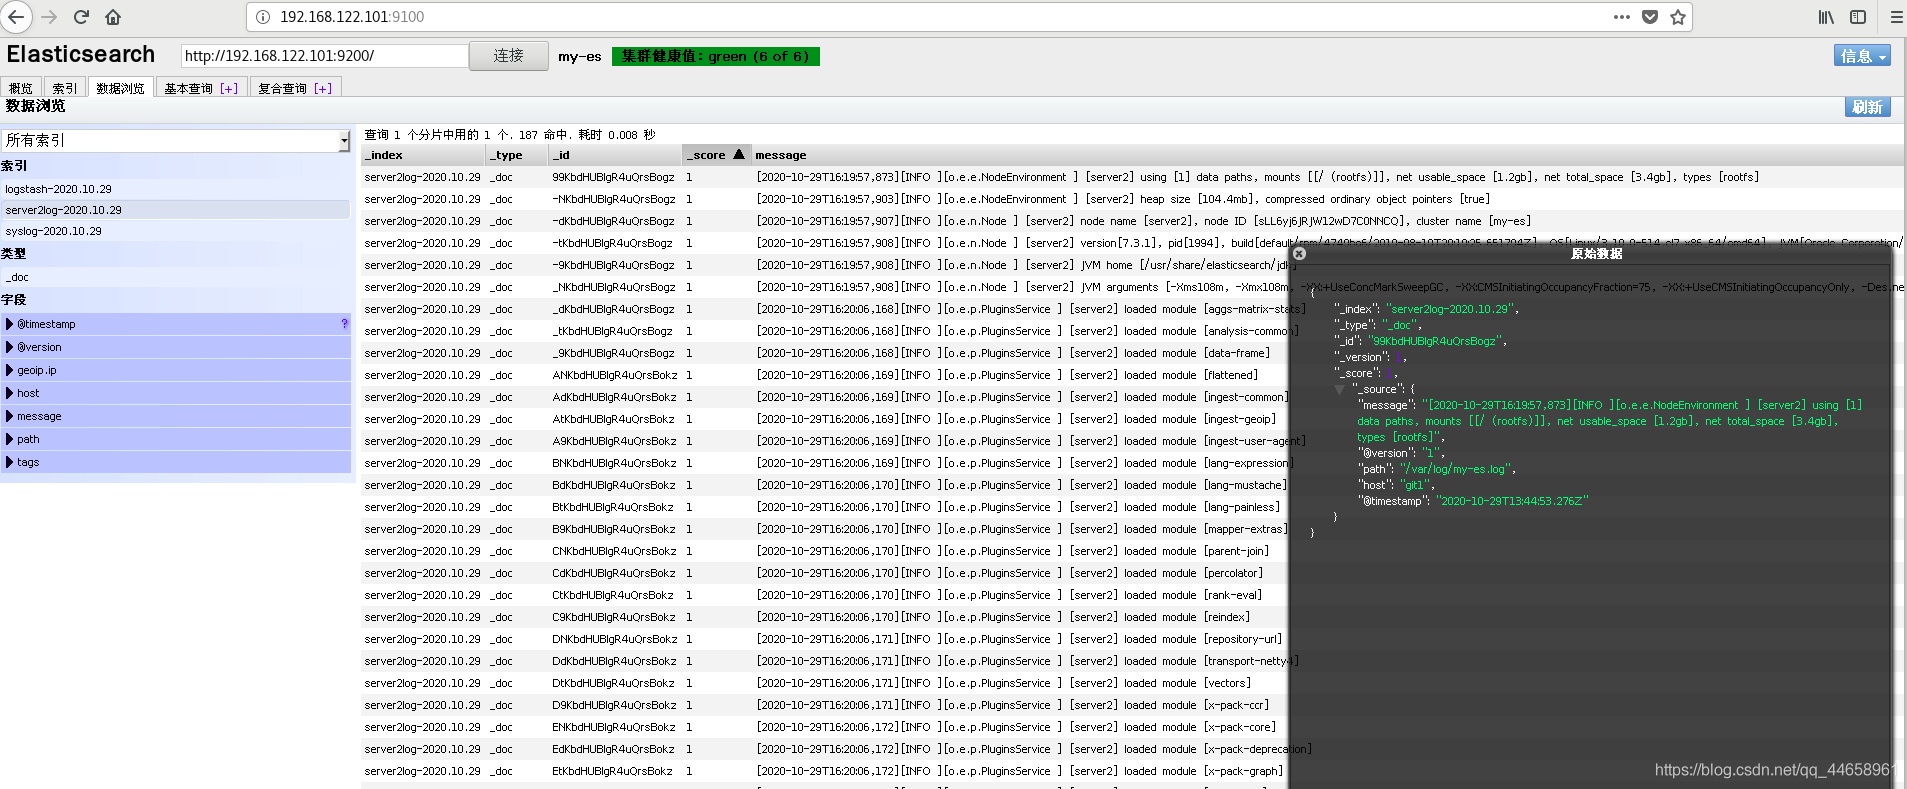Open the 信息 info dropdown menu
The width and height of the screenshot is (1907, 789).
click(1862, 56)
